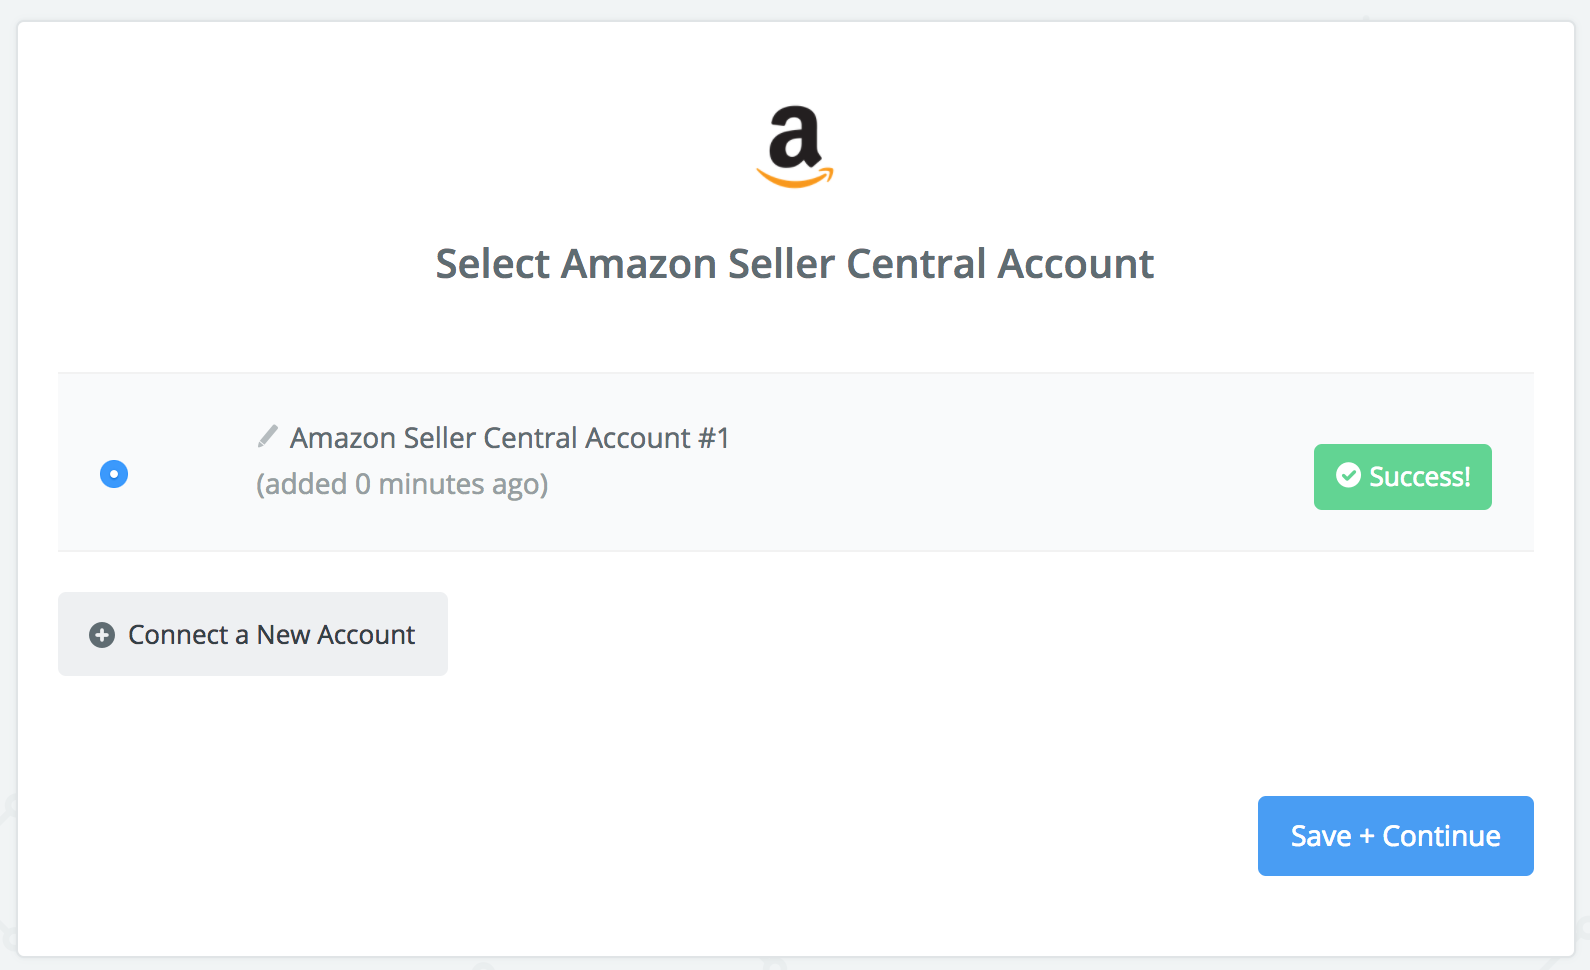The width and height of the screenshot is (1590, 970).
Task: Click the green Success! test button
Action: click(x=1402, y=477)
